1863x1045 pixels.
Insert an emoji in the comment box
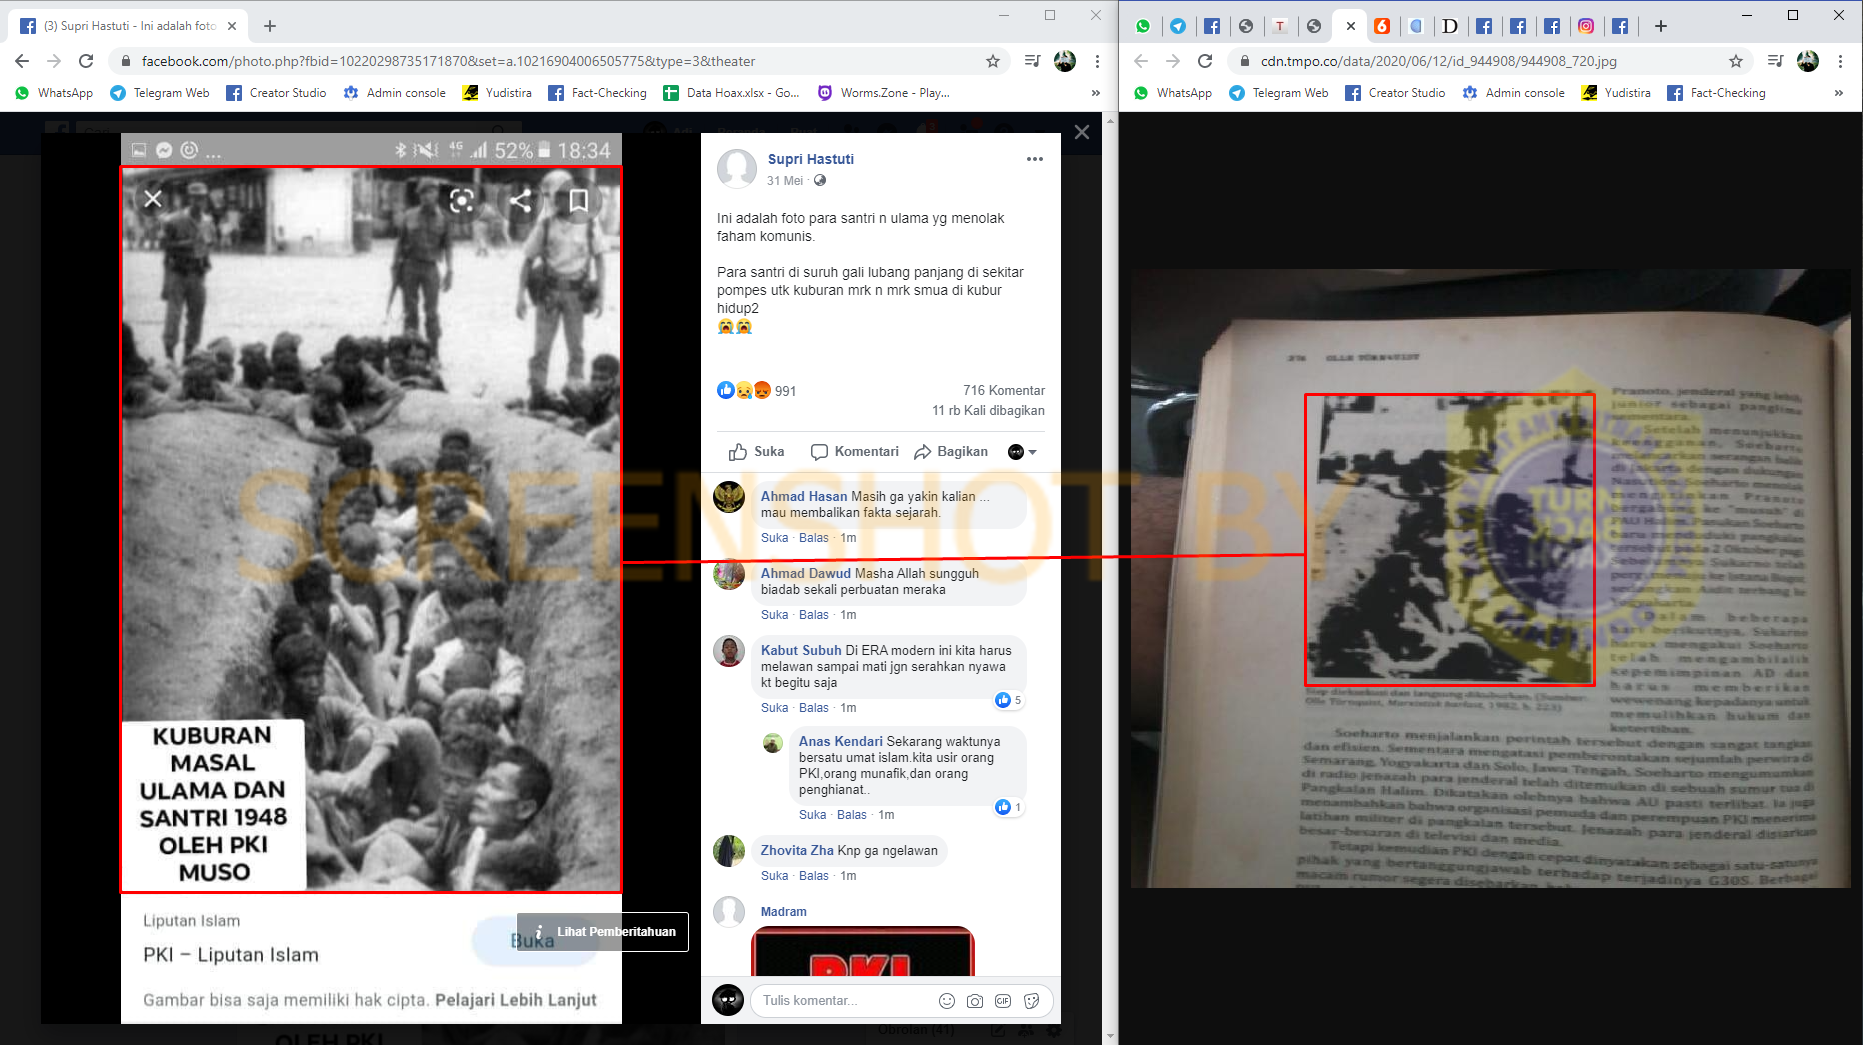pyautogui.click(x=947, y=1001)
